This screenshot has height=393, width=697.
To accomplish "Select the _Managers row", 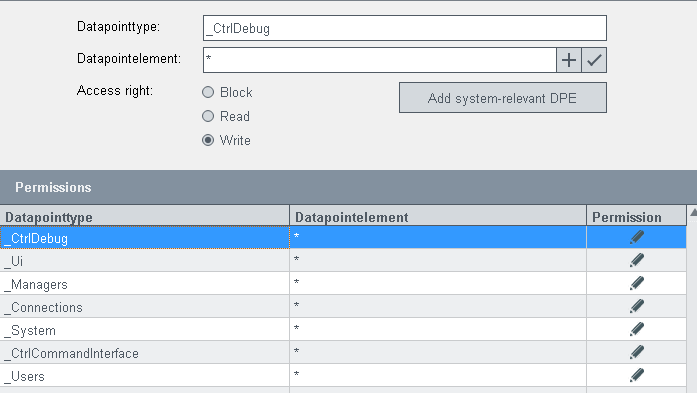I will click(343, 284).
